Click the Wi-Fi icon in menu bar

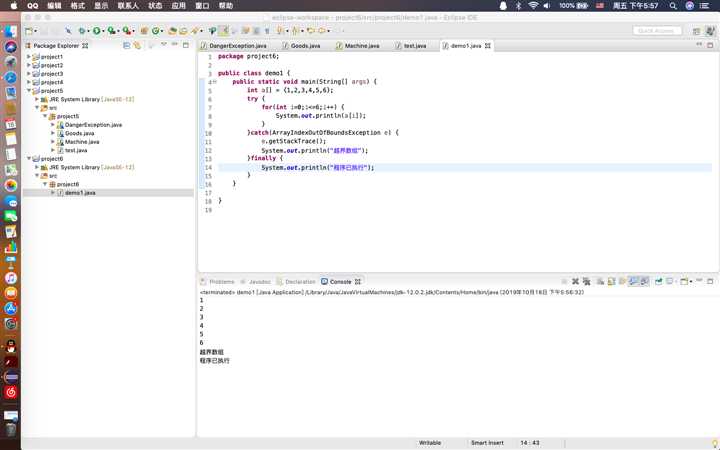click(x=533, y=6)
